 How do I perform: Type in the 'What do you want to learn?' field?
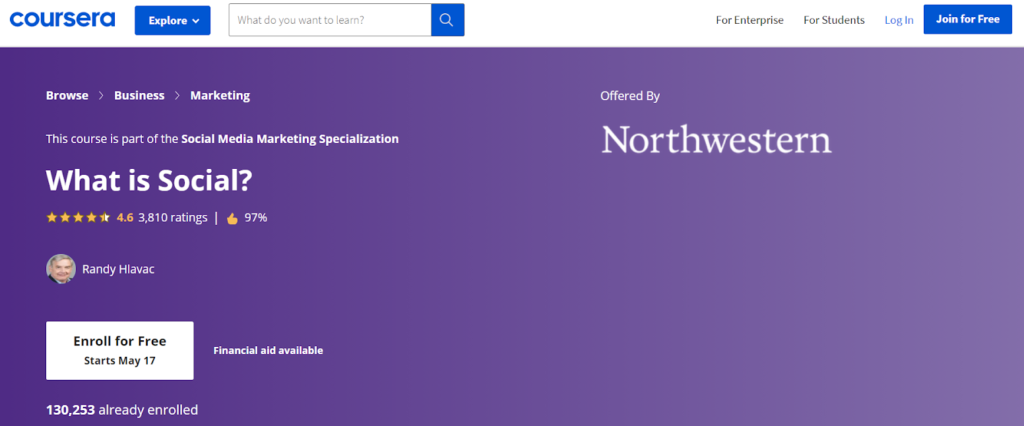pos(330,20)
